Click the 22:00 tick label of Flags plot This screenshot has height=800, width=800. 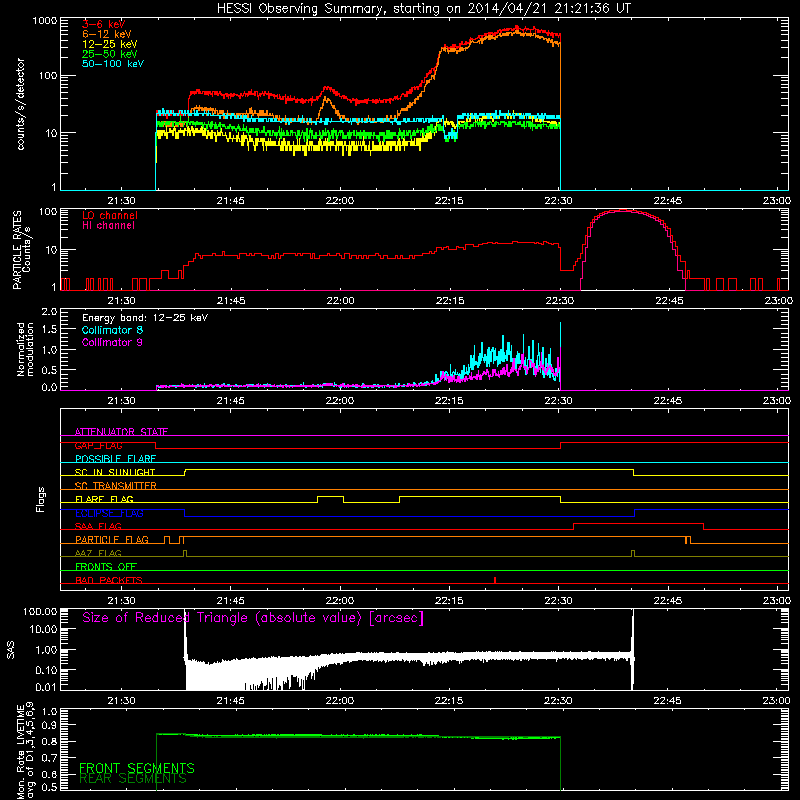coord(340,601)
